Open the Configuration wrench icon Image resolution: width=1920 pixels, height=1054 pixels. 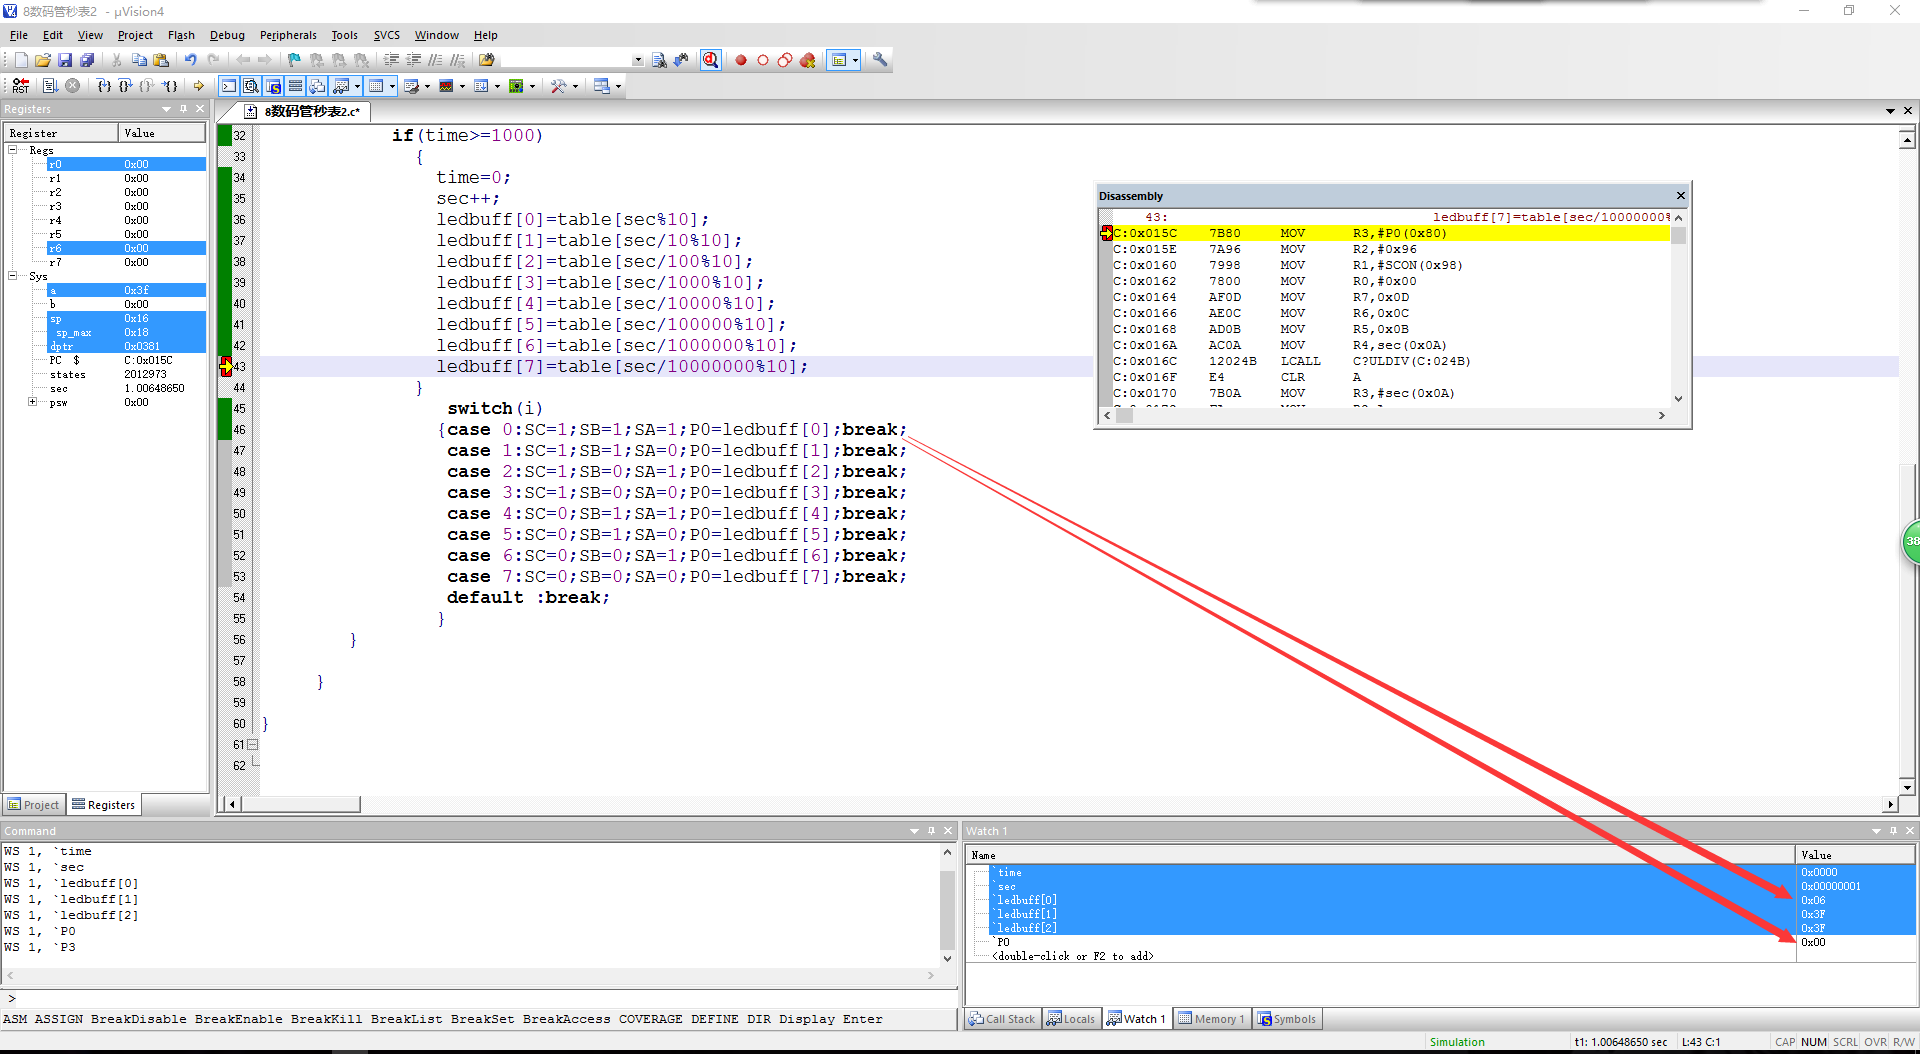(880, 60)
